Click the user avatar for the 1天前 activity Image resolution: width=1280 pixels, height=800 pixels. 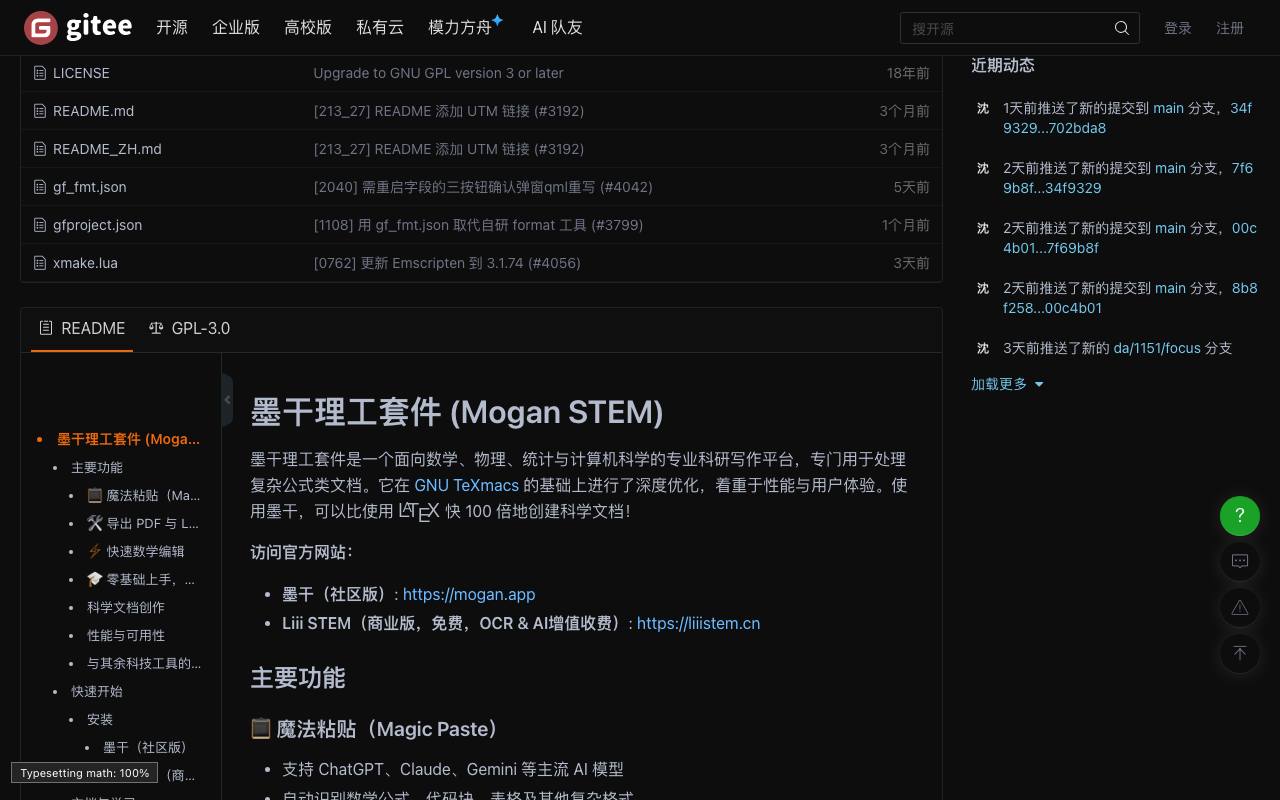(983, 108)
